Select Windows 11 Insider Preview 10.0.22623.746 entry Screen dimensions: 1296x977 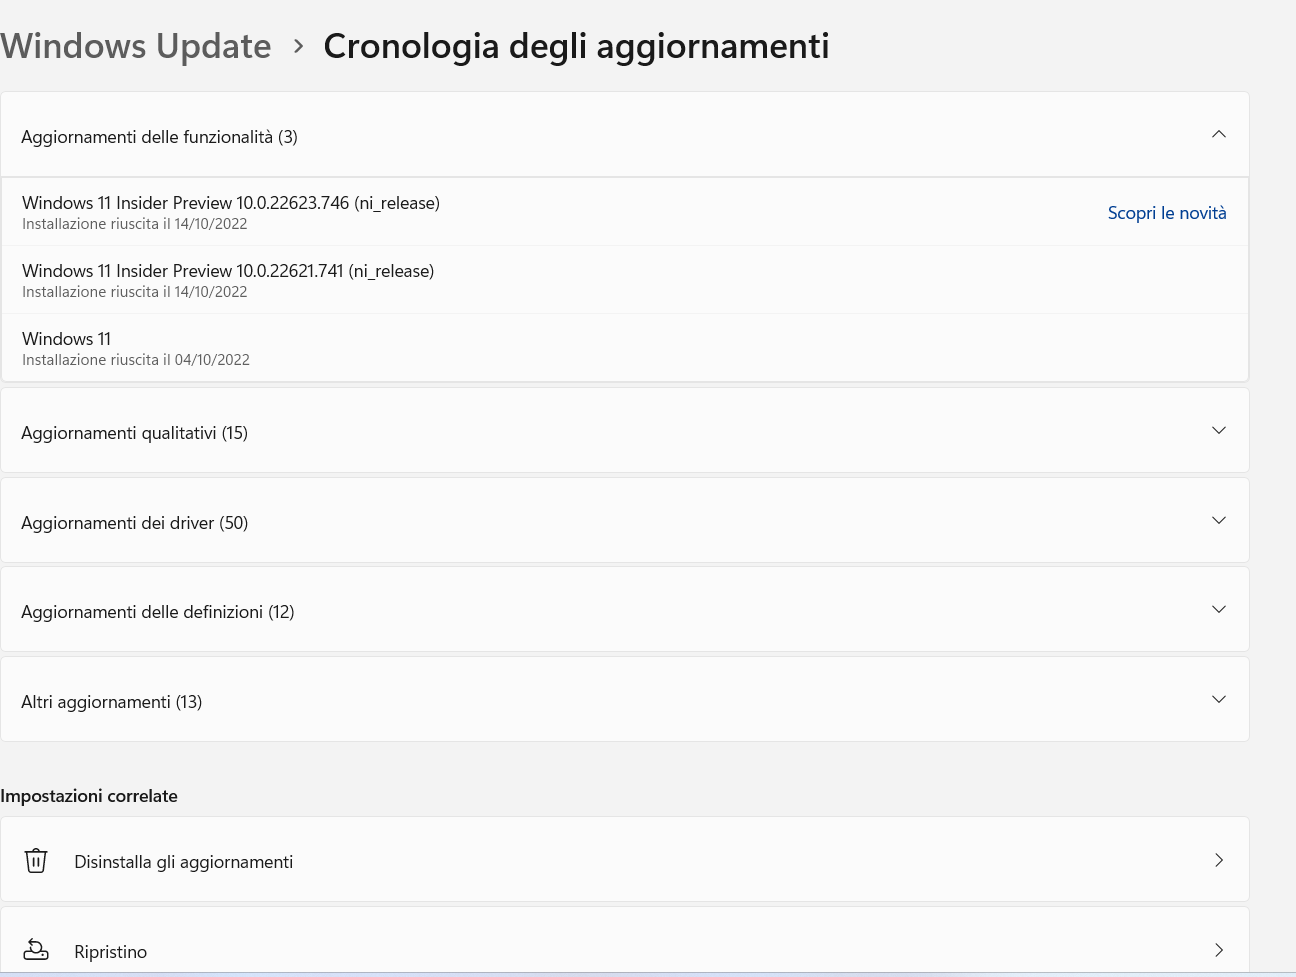231,203
